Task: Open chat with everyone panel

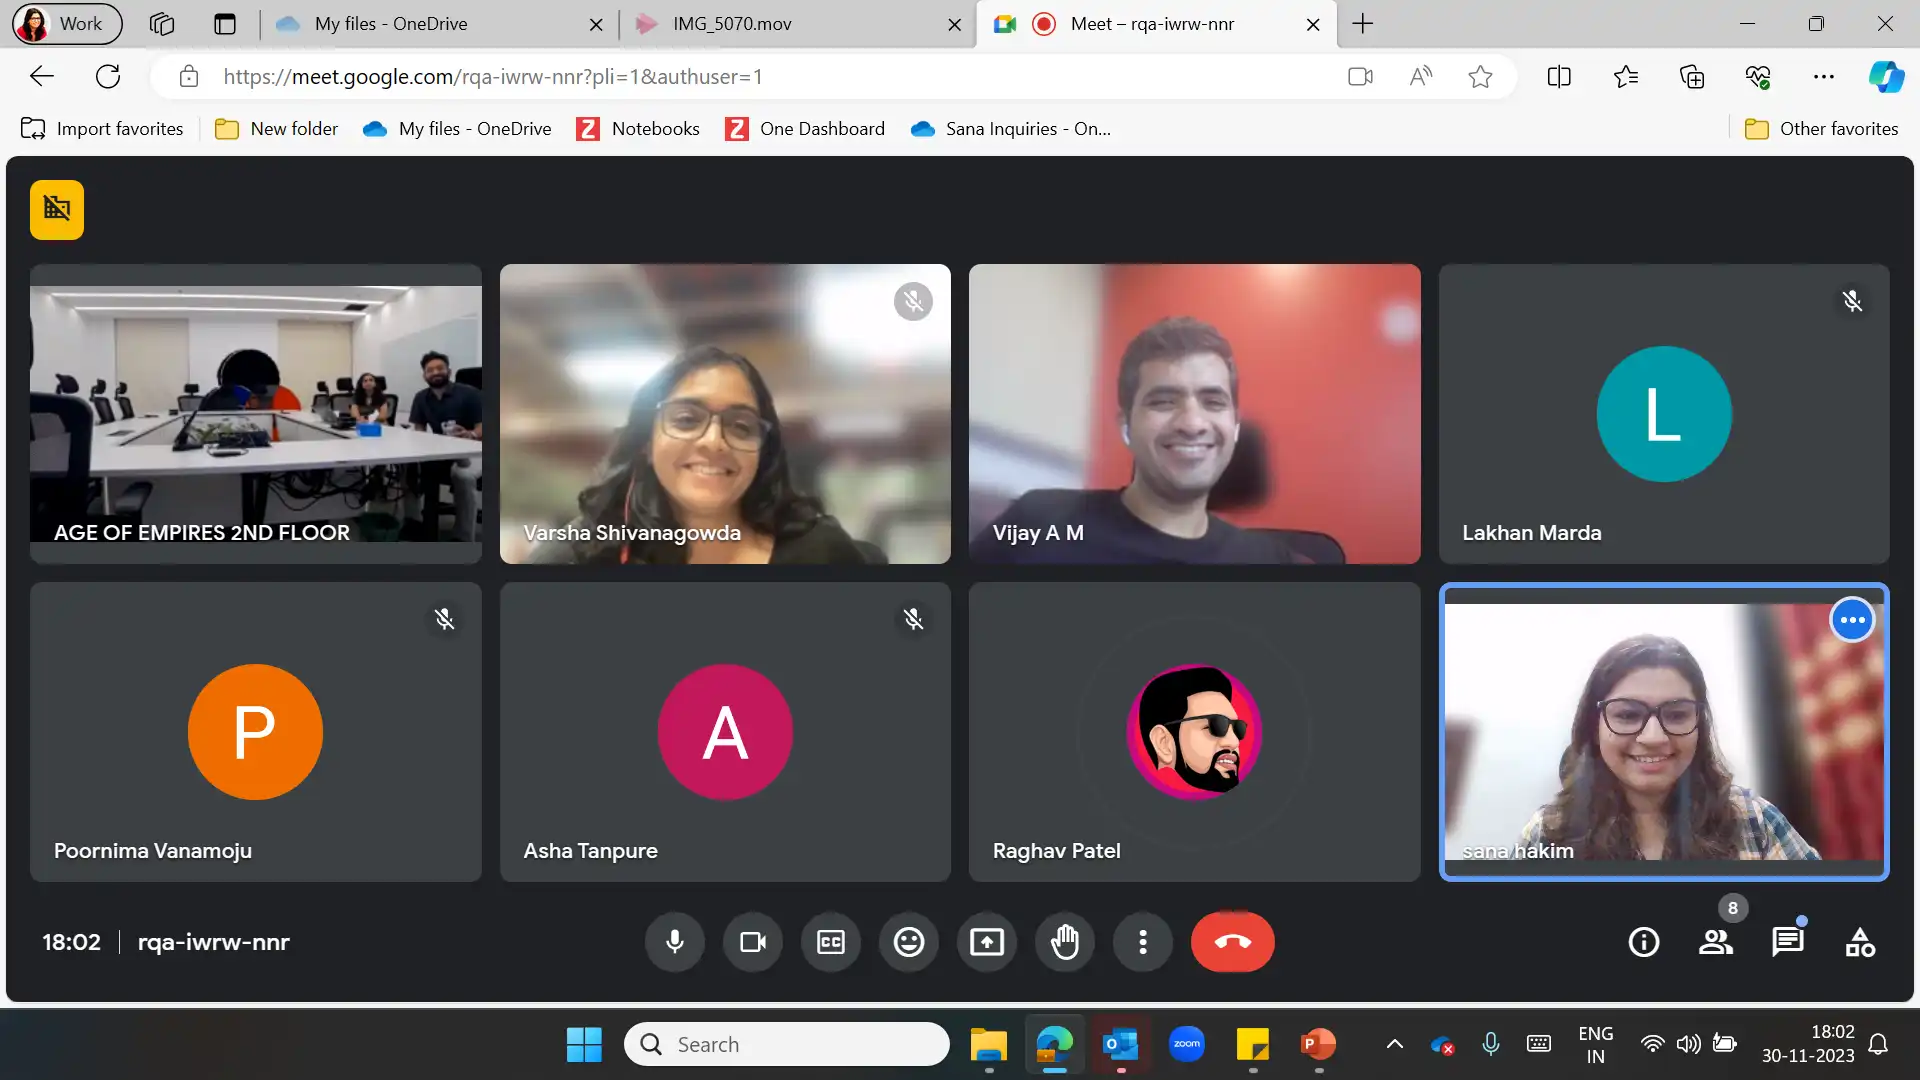Action: pos(1788,942)
